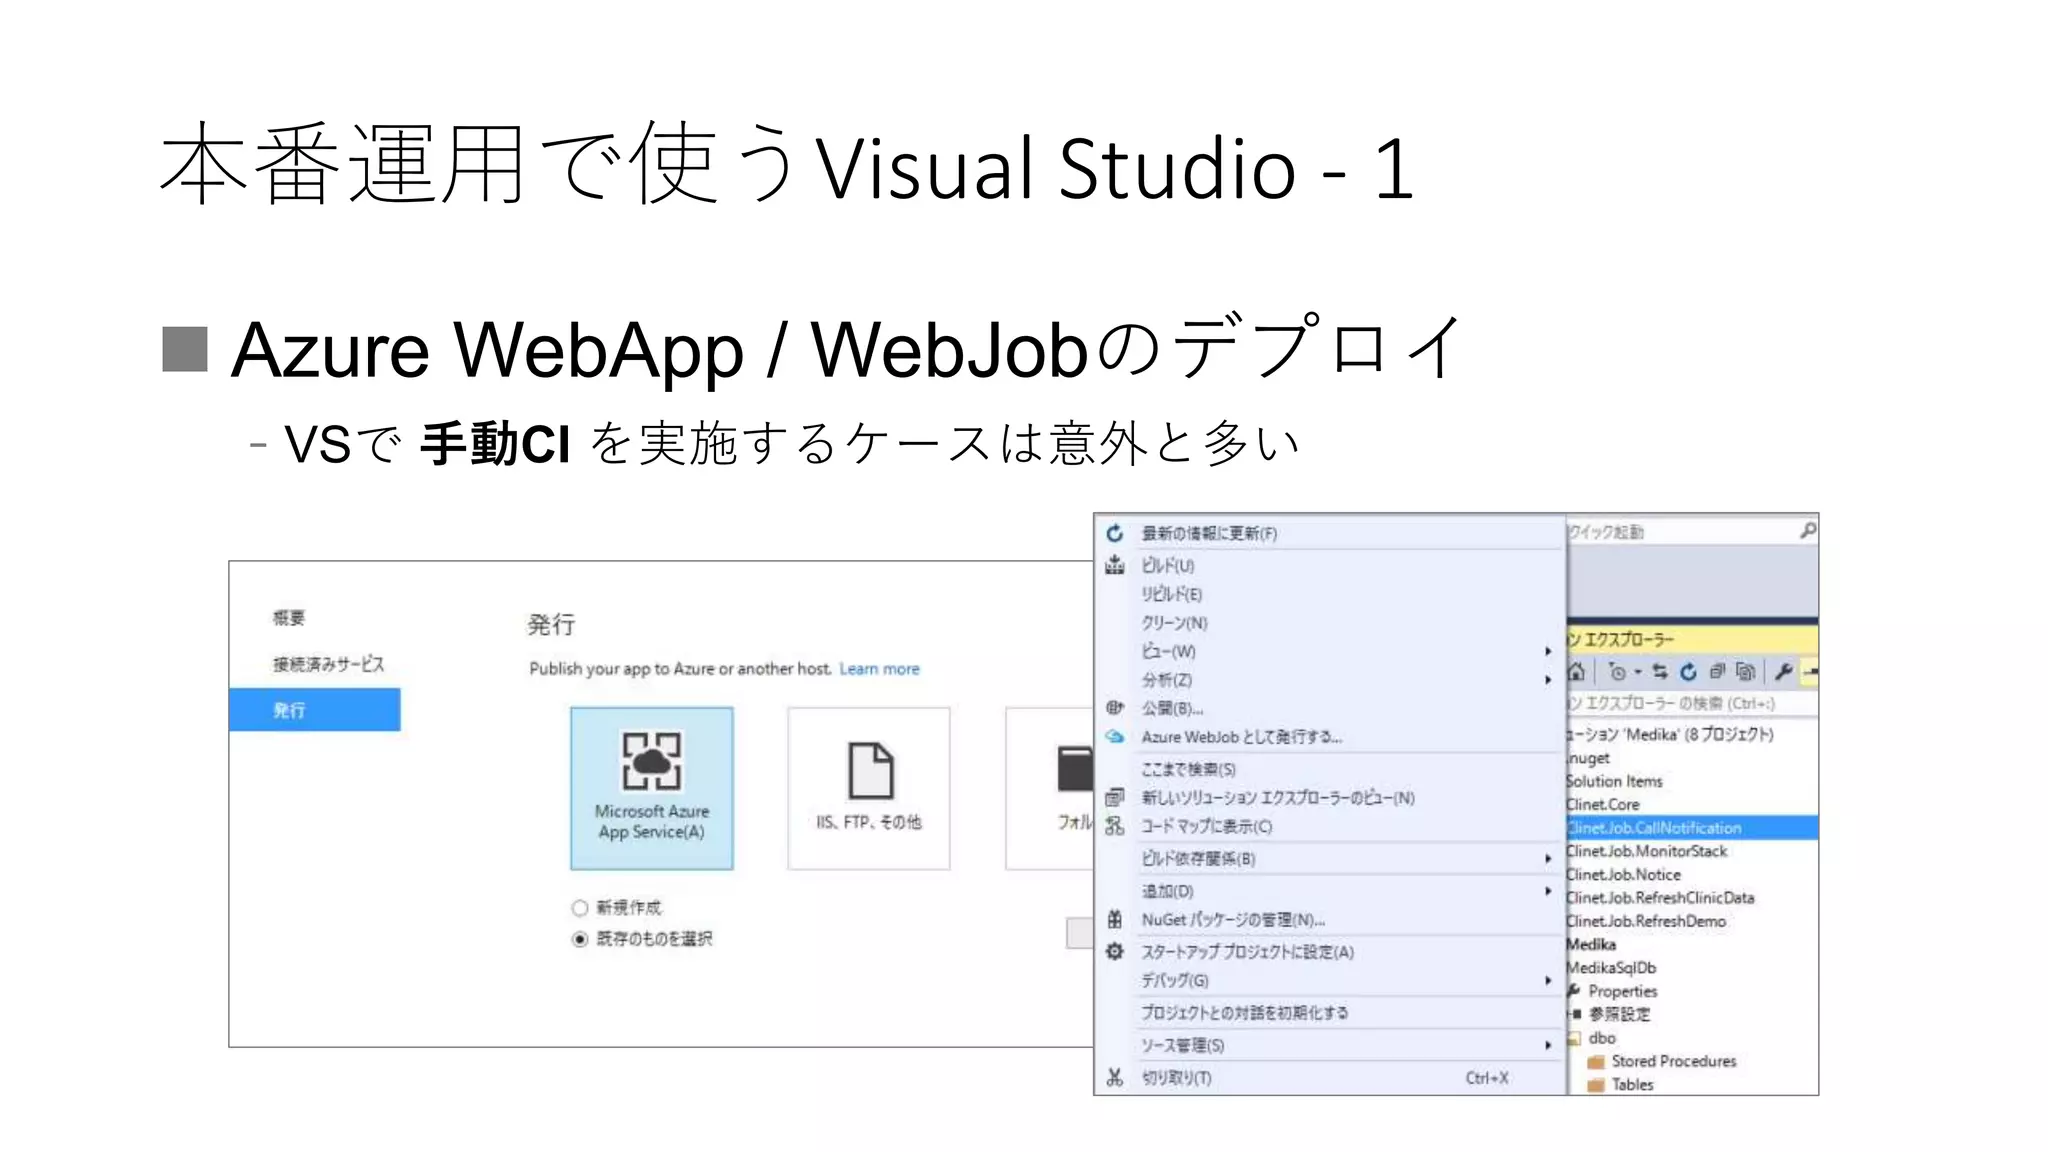Viewport: 2048px width, 1152px height.
Task: Click the Home icon in Solution Explorer toolbar
Action: pyautogui.click(x=1577, y=671)
